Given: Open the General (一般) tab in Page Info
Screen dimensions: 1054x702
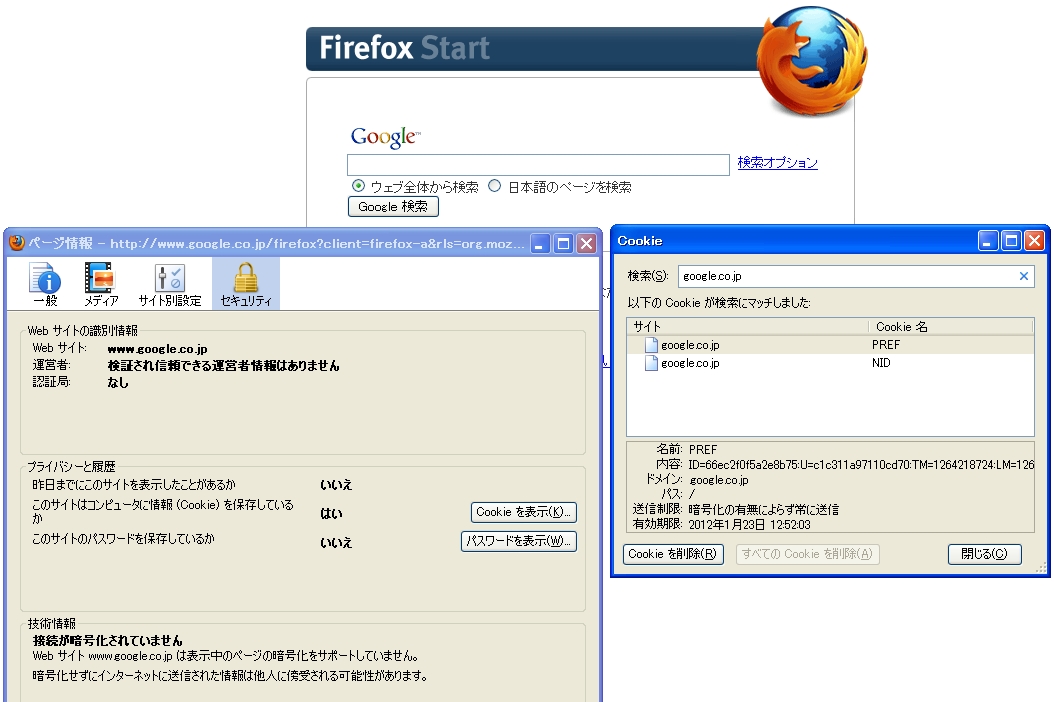Looking at the screenshot, I should [x=45, y=284].
